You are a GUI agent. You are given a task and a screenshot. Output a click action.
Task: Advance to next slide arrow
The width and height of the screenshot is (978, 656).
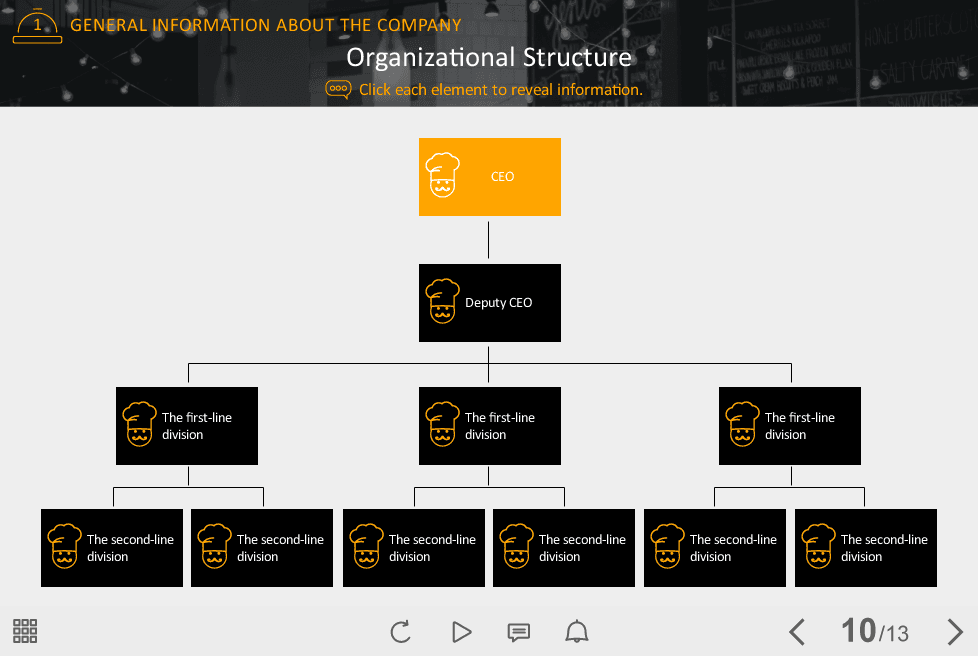[954, 632]
